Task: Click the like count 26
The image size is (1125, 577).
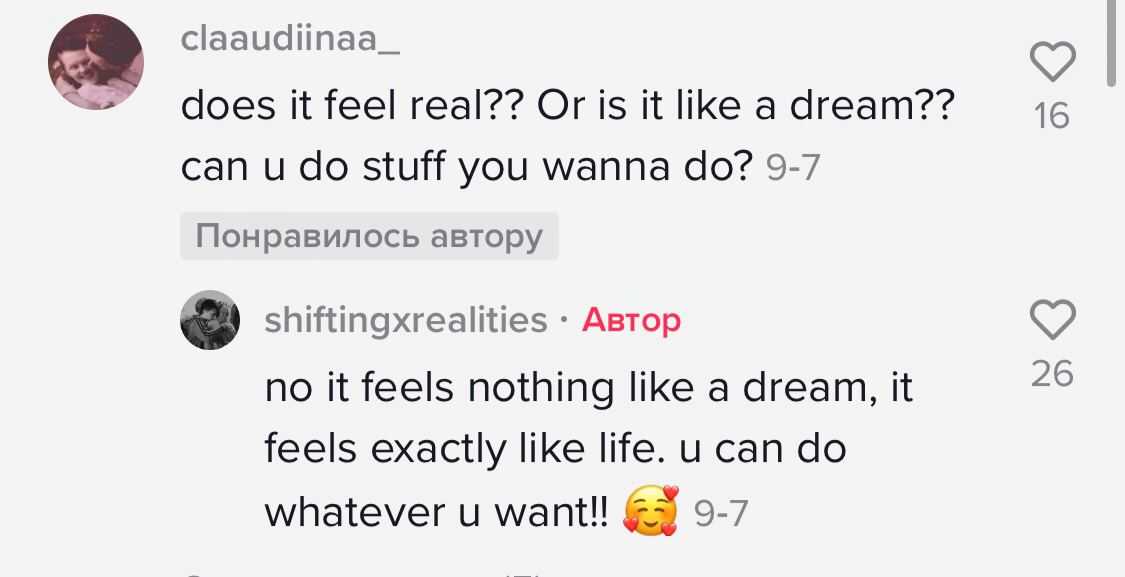Action: point(1051,374)
